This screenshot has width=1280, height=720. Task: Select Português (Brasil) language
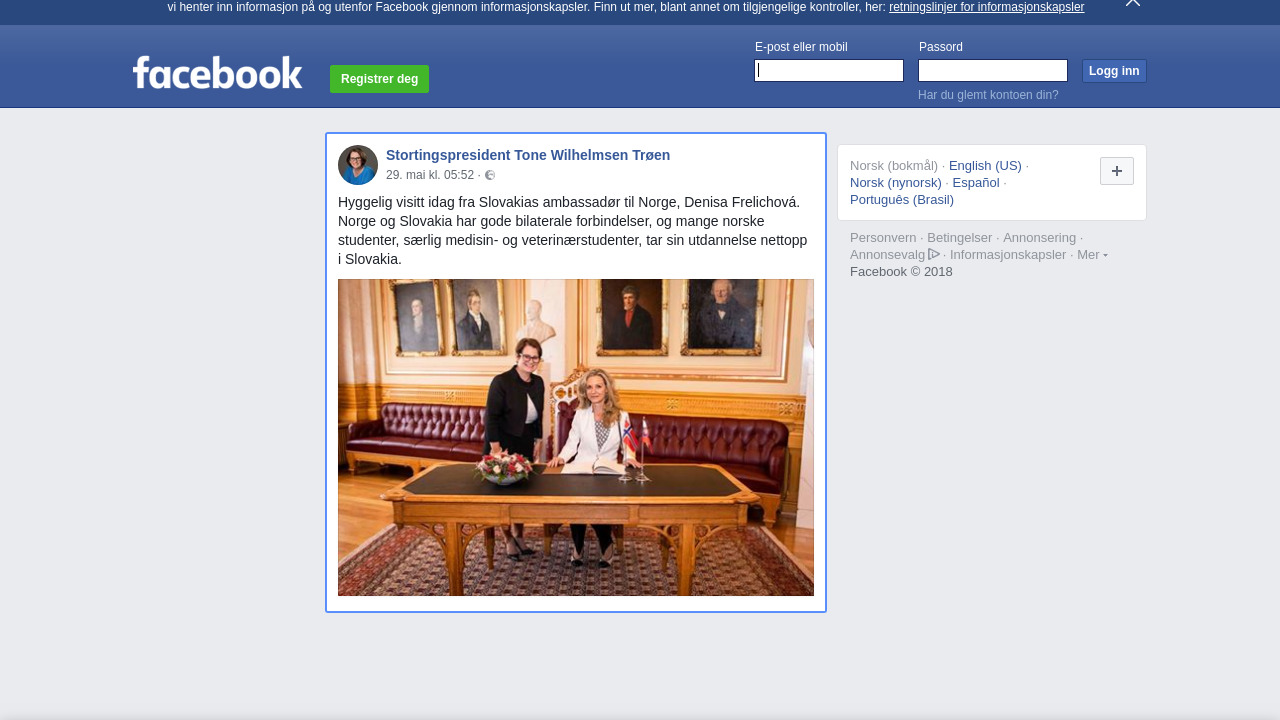pos(902,200)
